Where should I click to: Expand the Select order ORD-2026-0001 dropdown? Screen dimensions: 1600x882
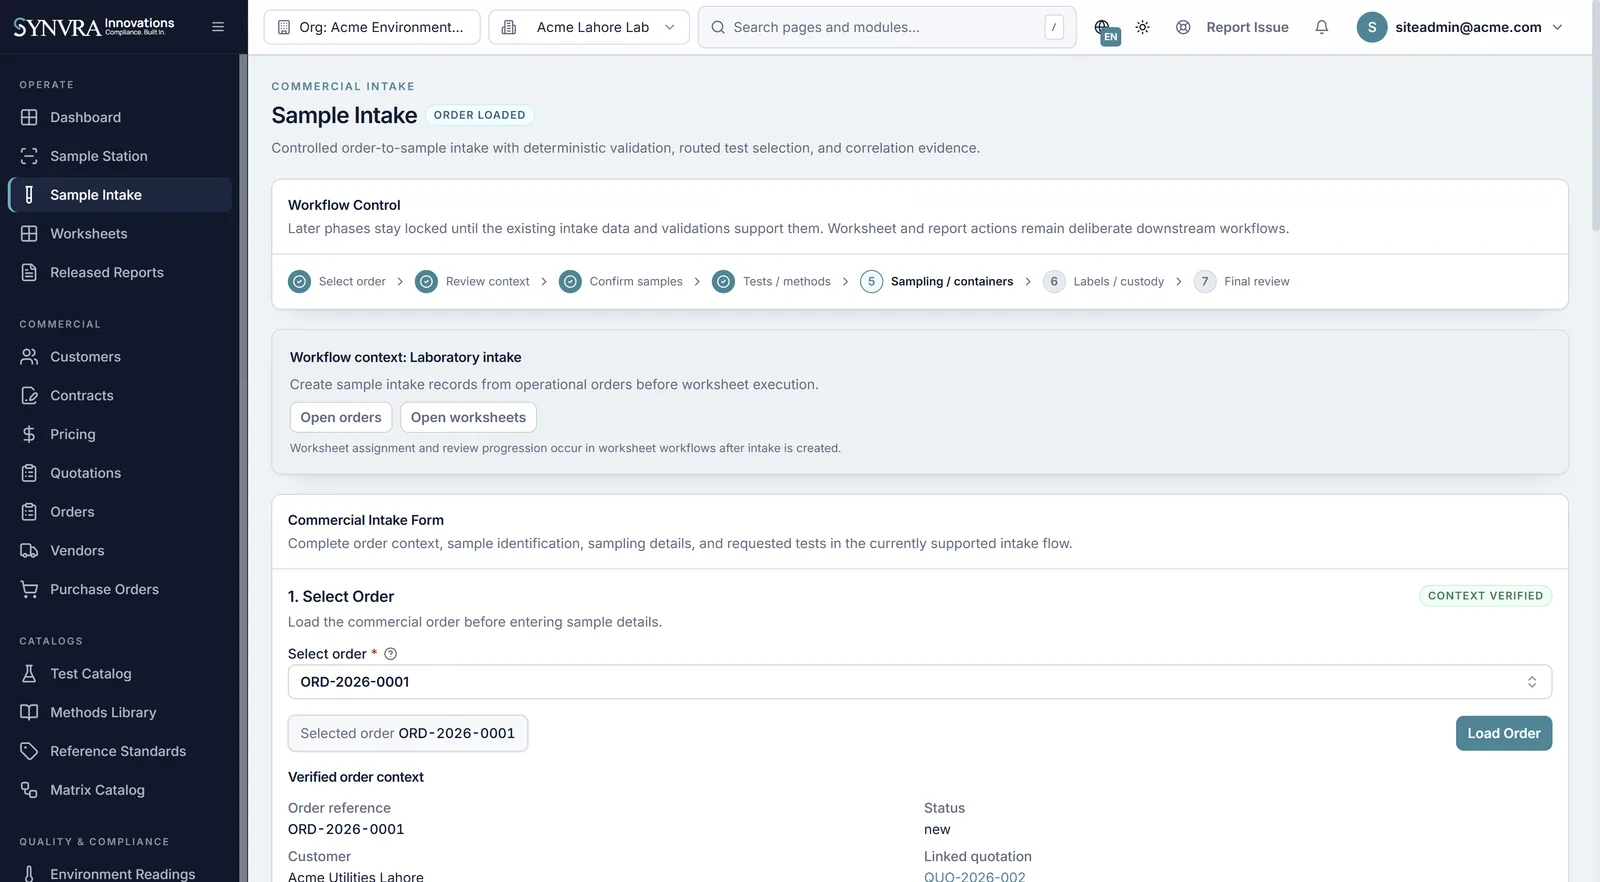(920, 682)
